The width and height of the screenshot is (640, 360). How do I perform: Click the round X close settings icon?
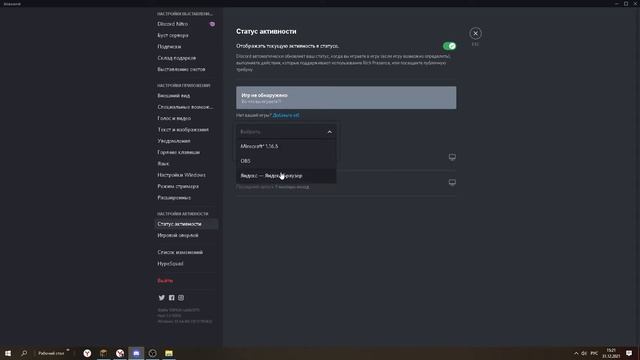[x=476, y=33]
